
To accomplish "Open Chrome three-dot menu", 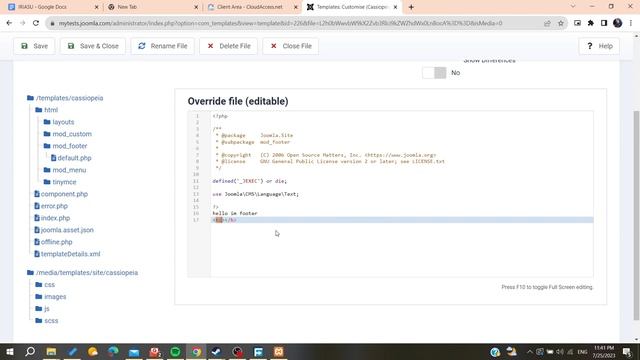I will tap(631, 23).
